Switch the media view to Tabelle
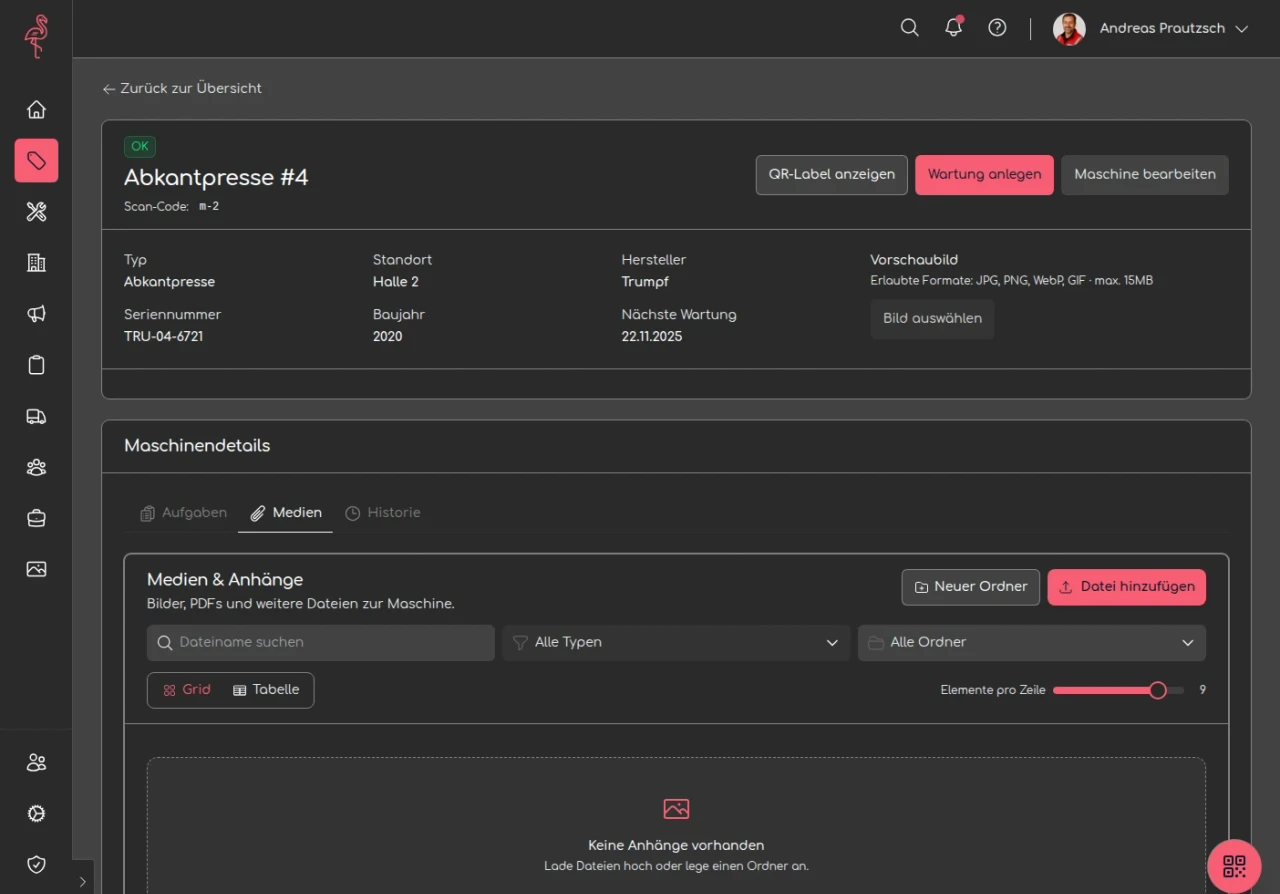1280x894 pixels. pos(266,690)
